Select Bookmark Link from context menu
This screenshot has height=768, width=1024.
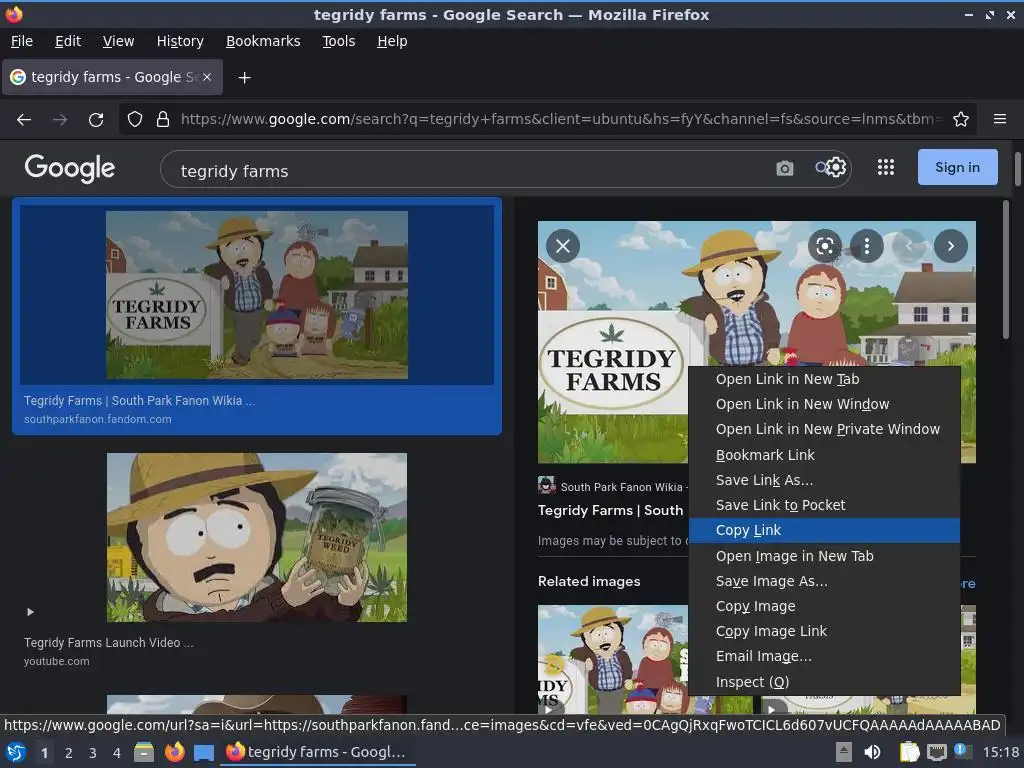tap(824, 455)
